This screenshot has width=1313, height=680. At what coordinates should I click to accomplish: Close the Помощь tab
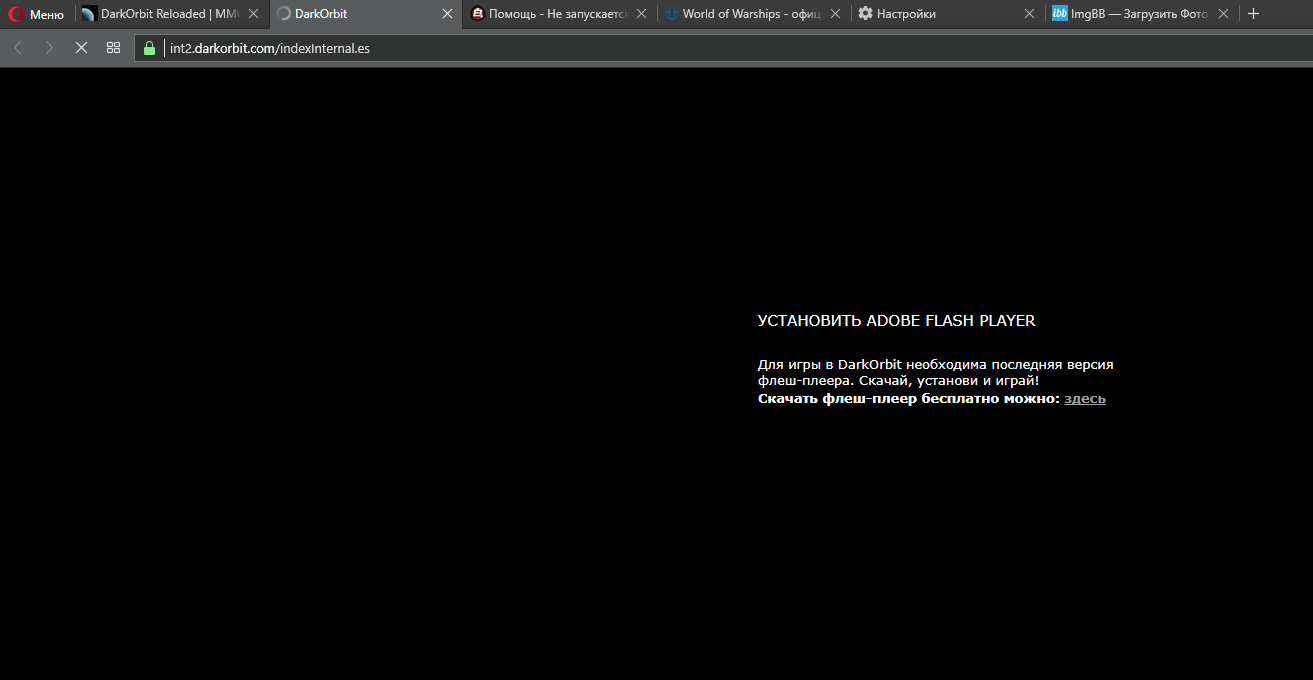point(642,14)
